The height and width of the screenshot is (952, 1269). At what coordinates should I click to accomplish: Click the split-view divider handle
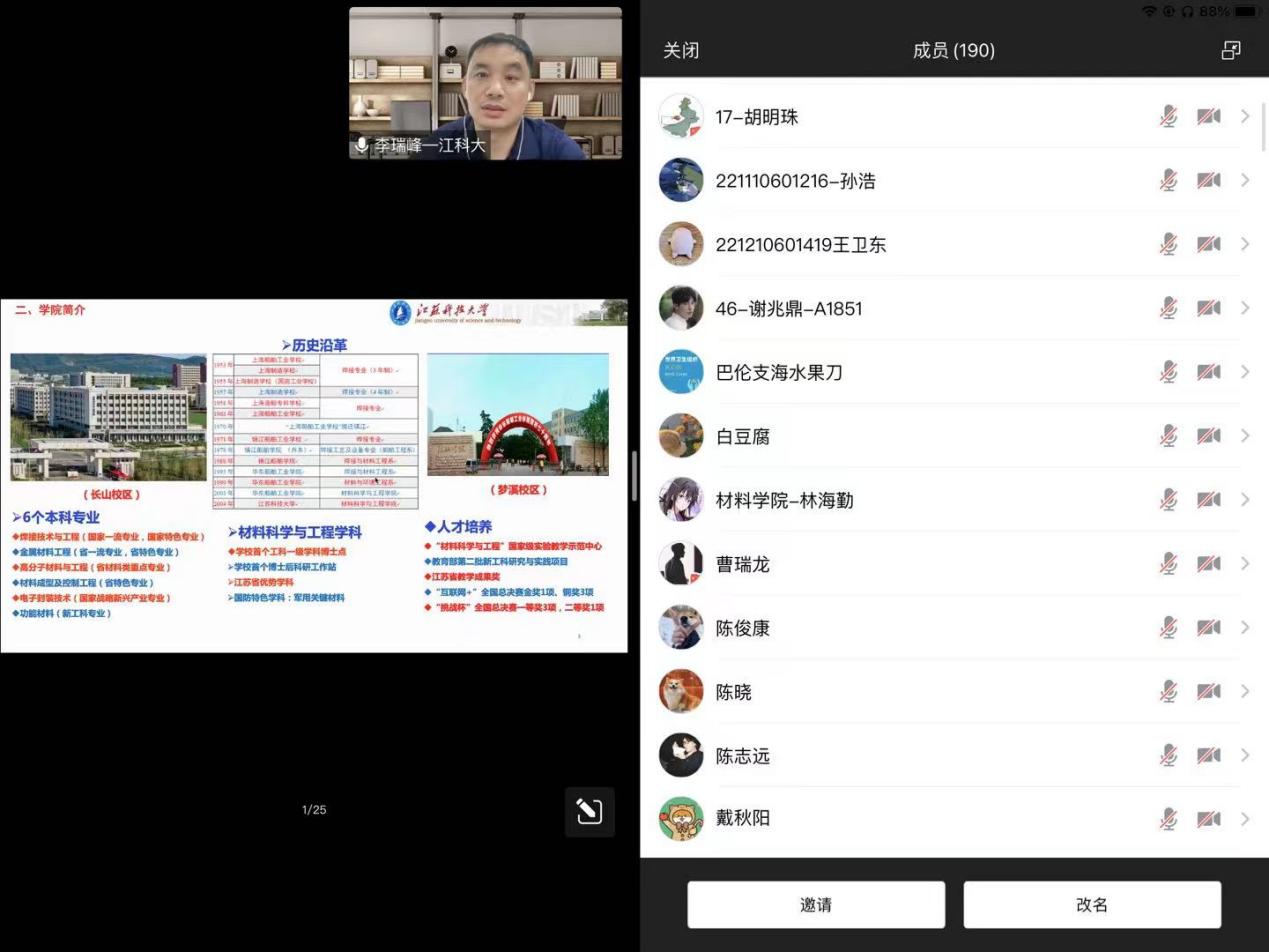[634, 476]
